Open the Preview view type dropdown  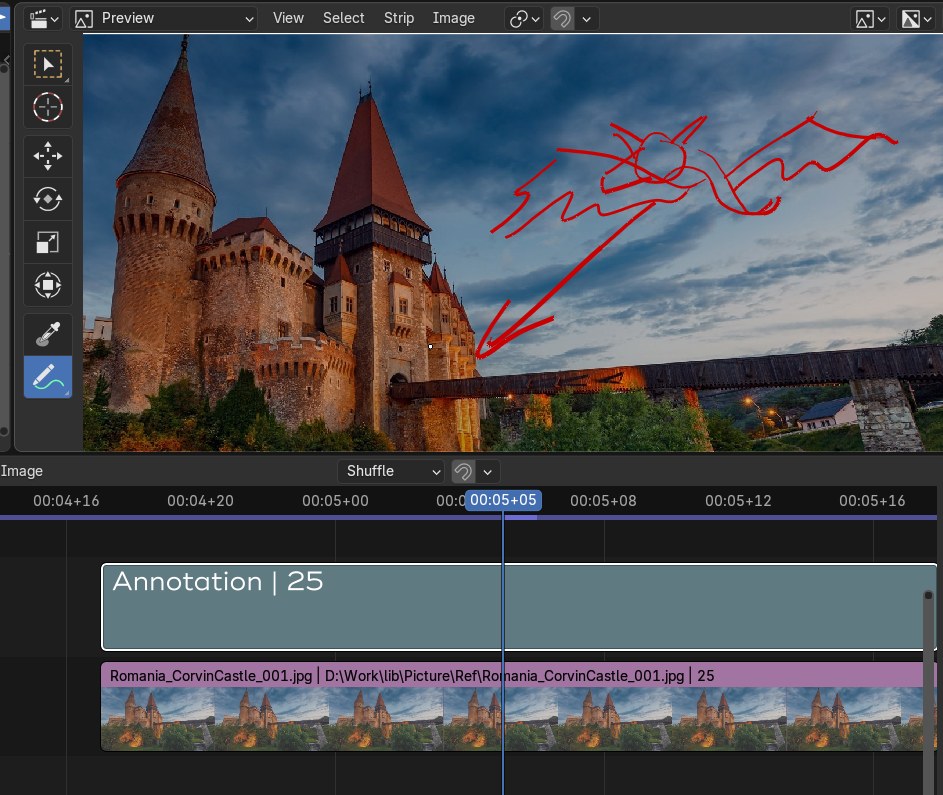tap(164, 19)
